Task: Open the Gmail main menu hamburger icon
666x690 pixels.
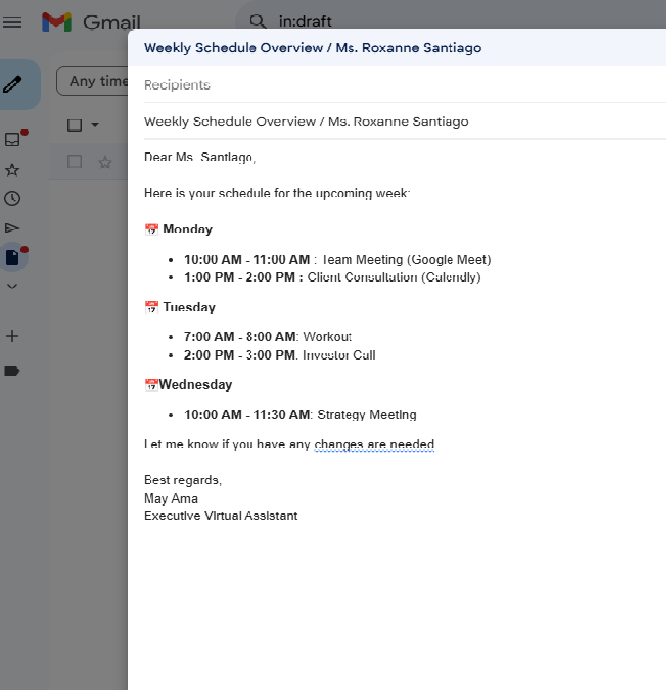Action: (12, 22)
